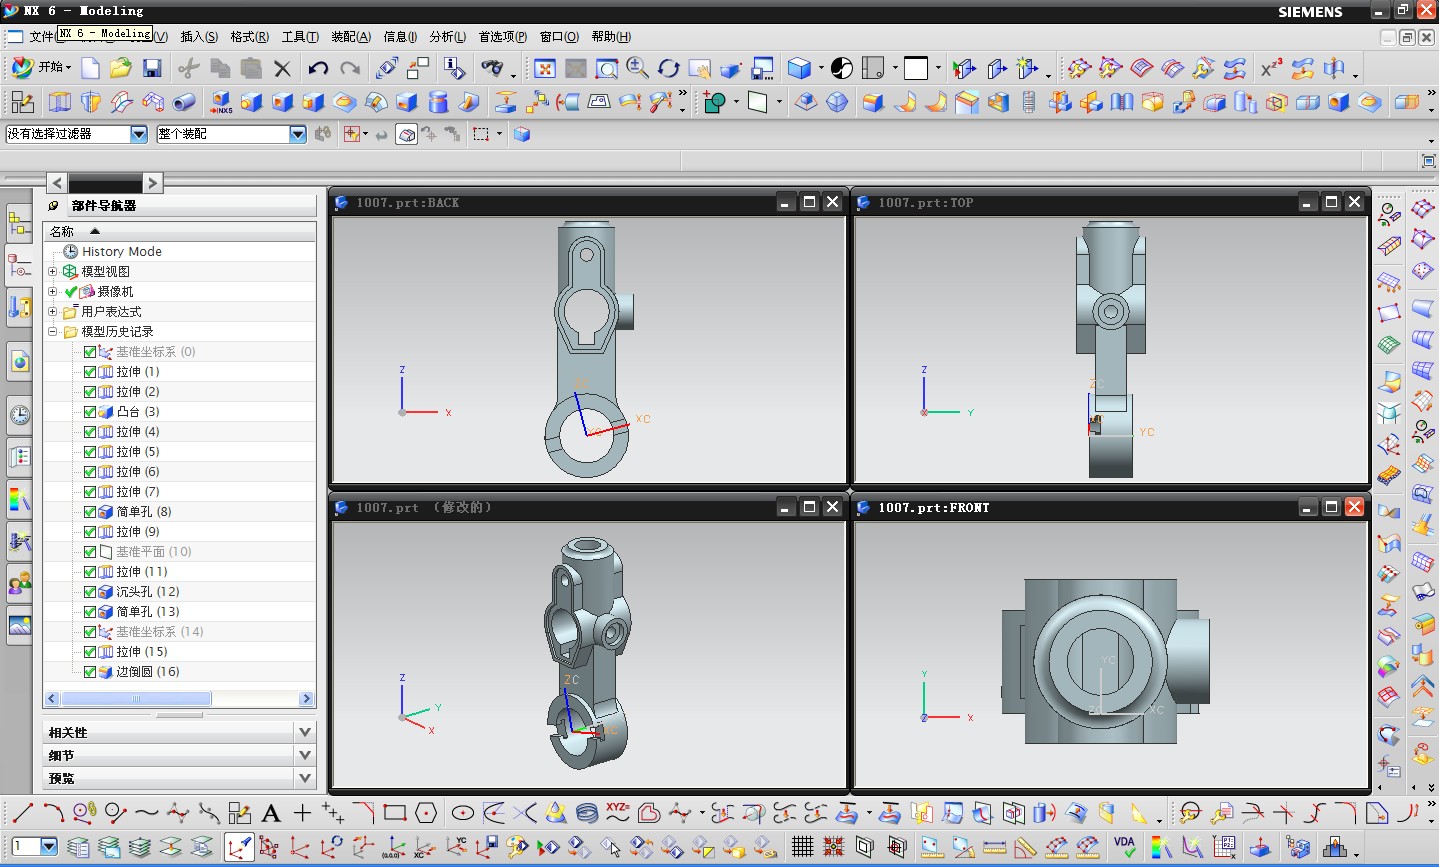Select the Revolve feature tool
This screenshot has width=1439, height=867.
click(x=91, y=102)
